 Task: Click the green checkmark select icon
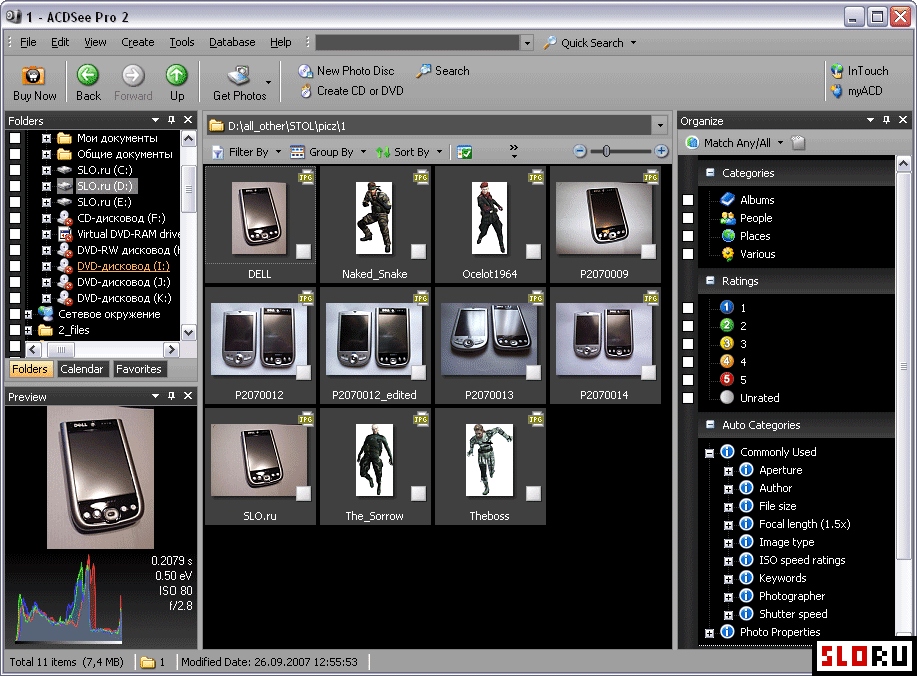click(465, 153)
